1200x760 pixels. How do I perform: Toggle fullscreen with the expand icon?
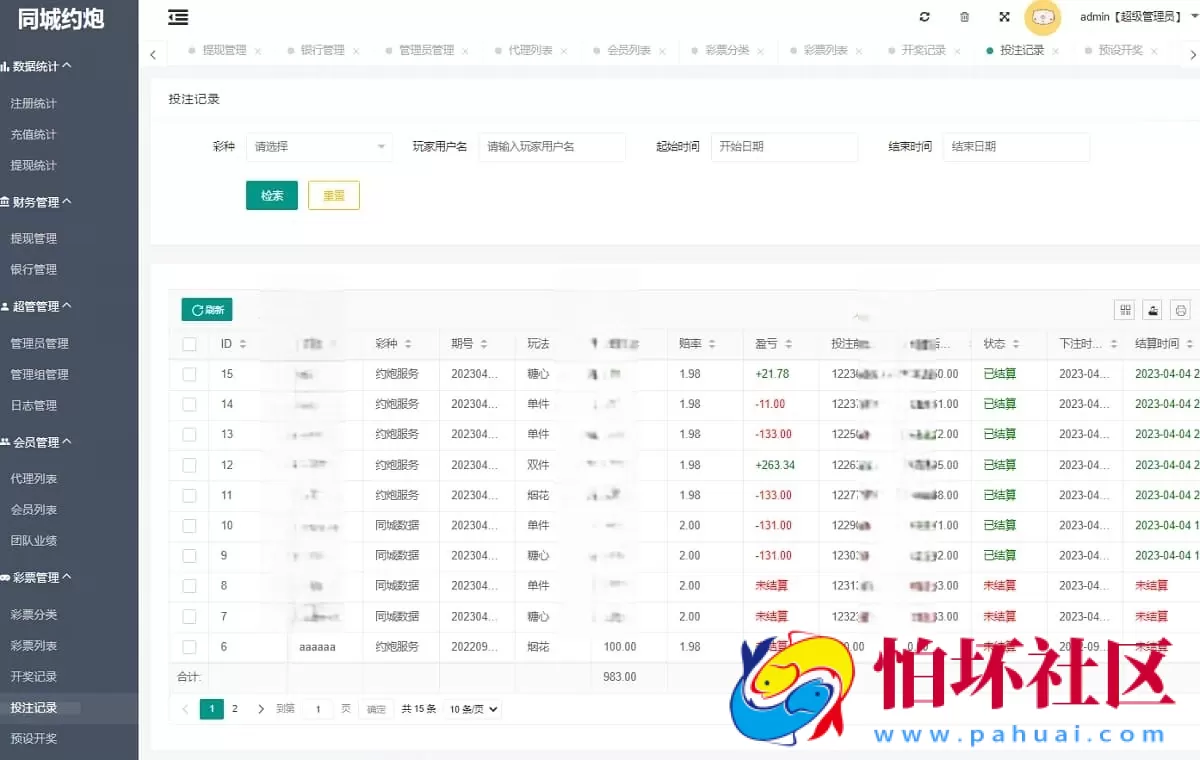click(1003, 17)
